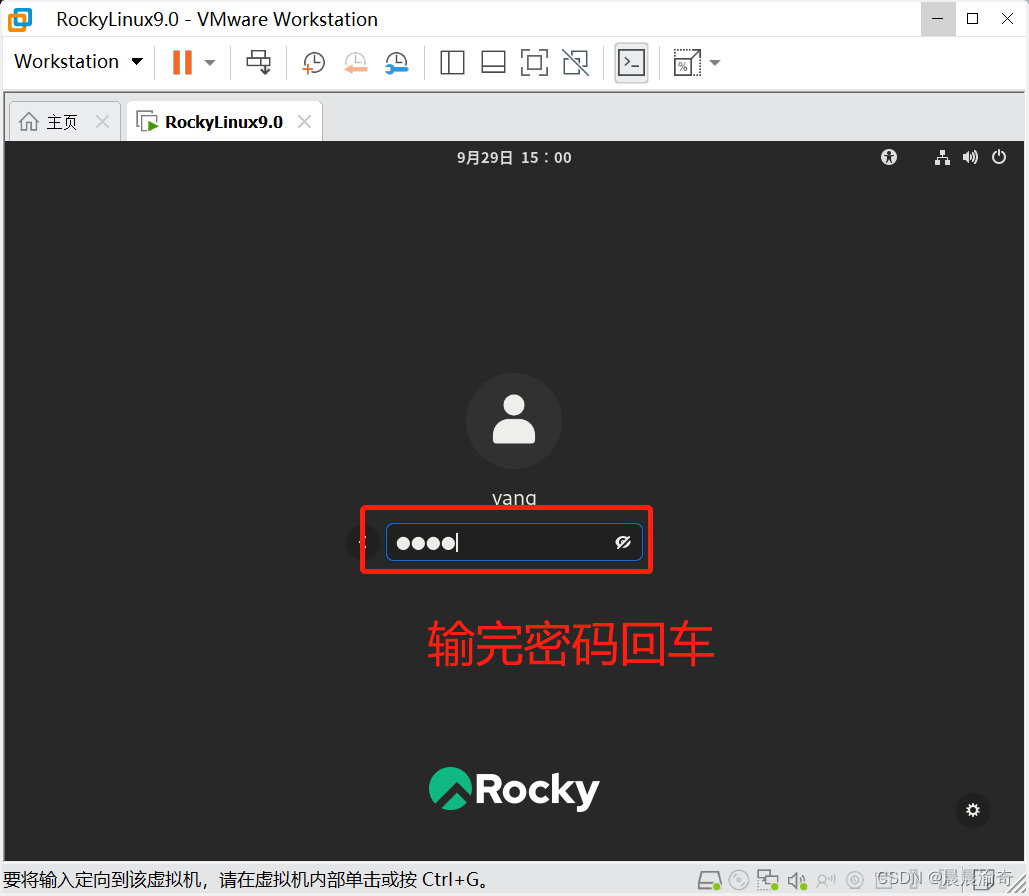Open the Workstation menu
The image size is (1029, 896).
click(78, 62)
